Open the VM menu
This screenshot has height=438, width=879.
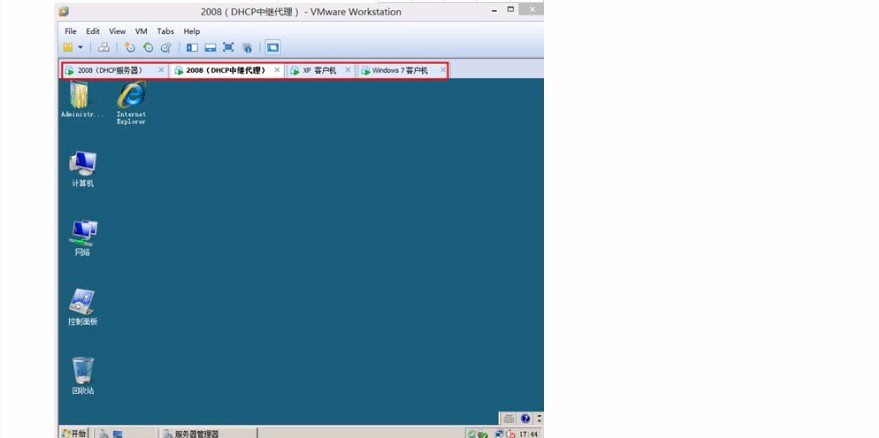pos(141,31)
